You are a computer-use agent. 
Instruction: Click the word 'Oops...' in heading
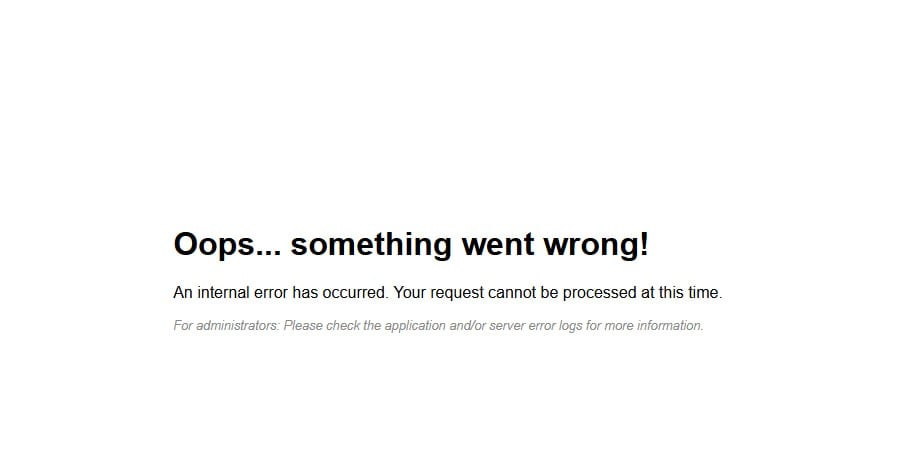tap(227, 245)
